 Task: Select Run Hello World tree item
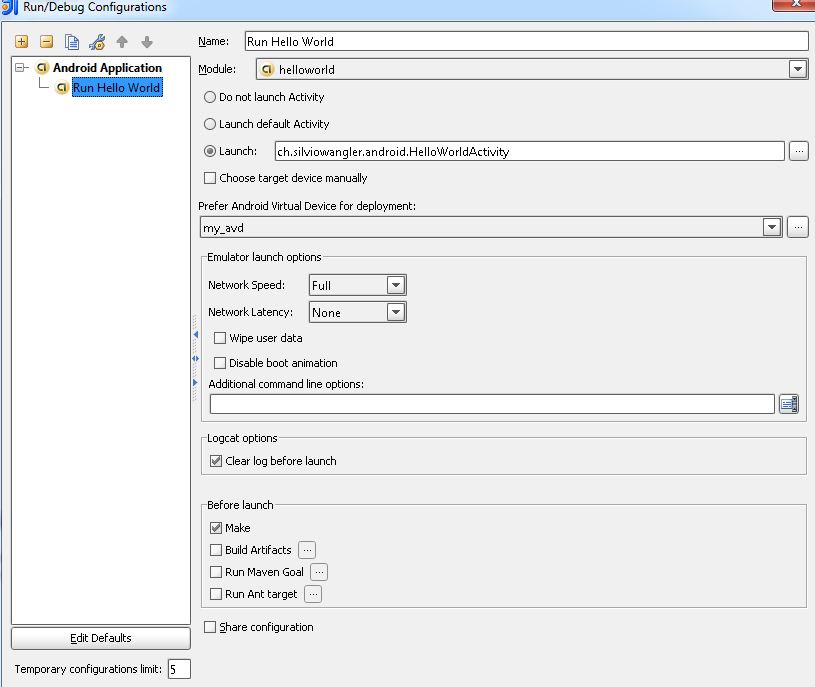[x=117, y=87]
